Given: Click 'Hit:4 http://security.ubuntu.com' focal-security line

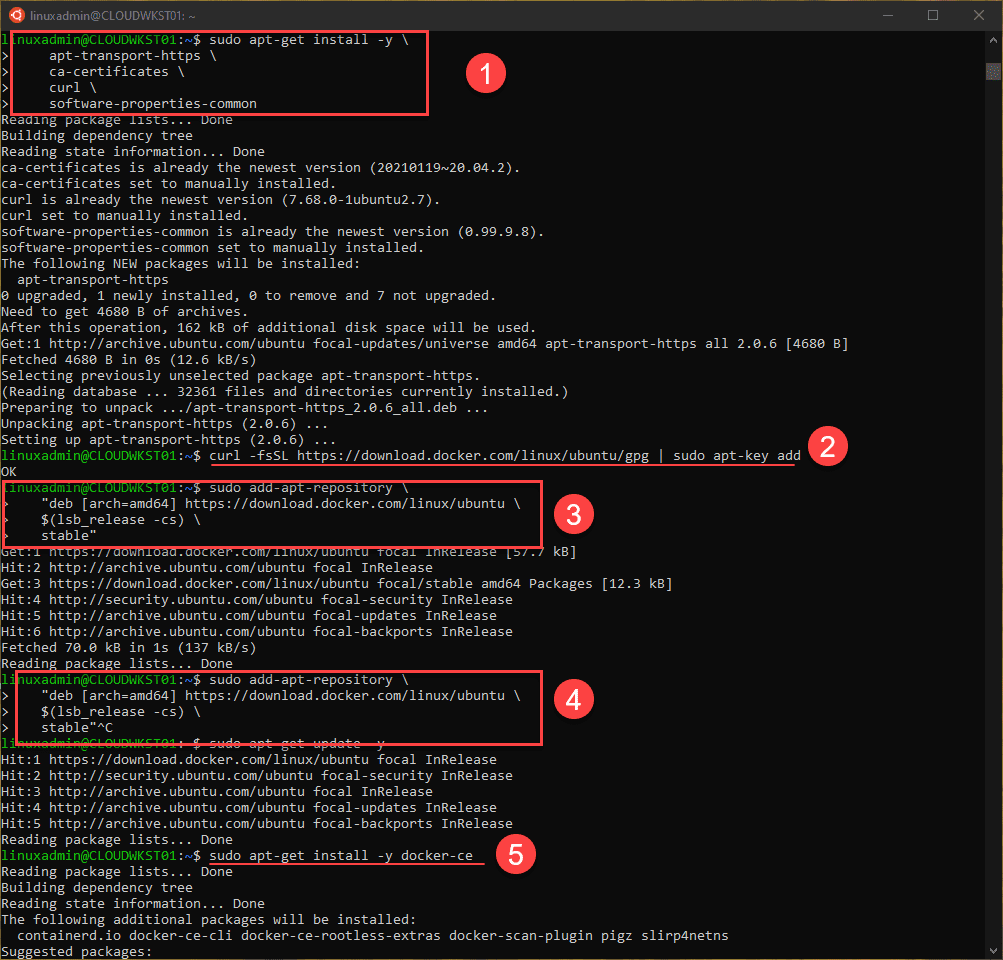Looking at the screenshot, I should pyautogui.click(x=257, y=599).
